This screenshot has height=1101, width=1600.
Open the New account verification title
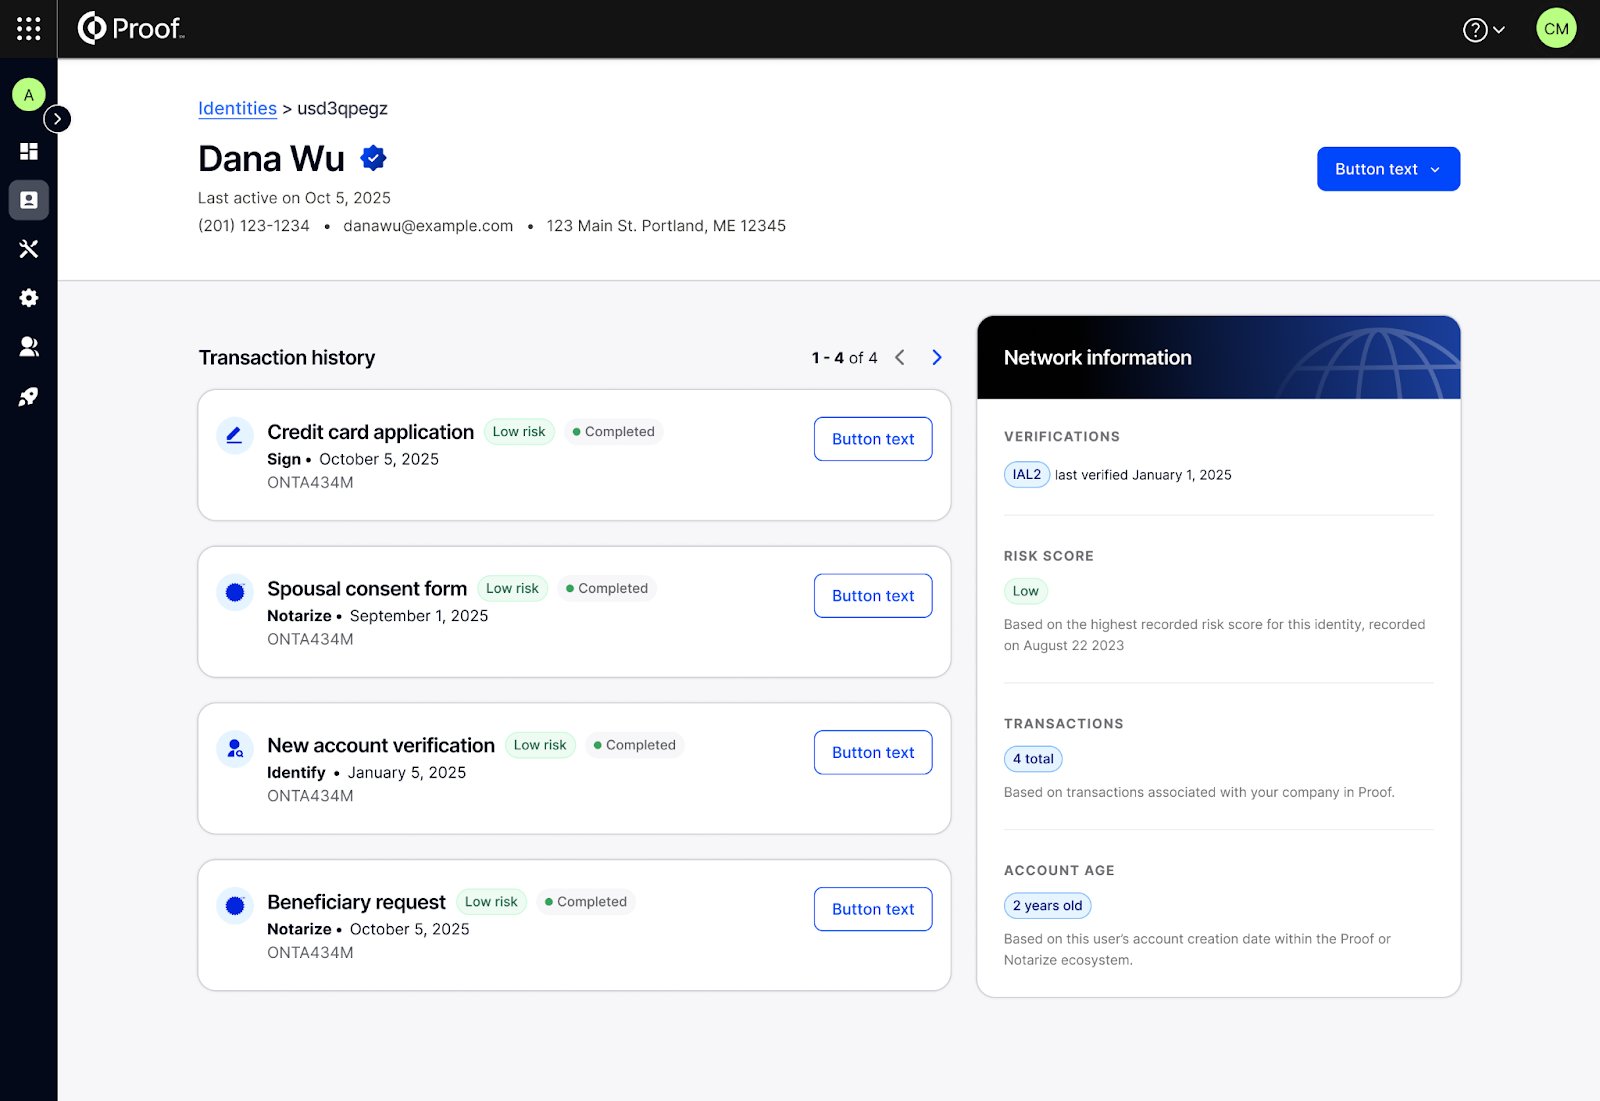tap(381, 746)
